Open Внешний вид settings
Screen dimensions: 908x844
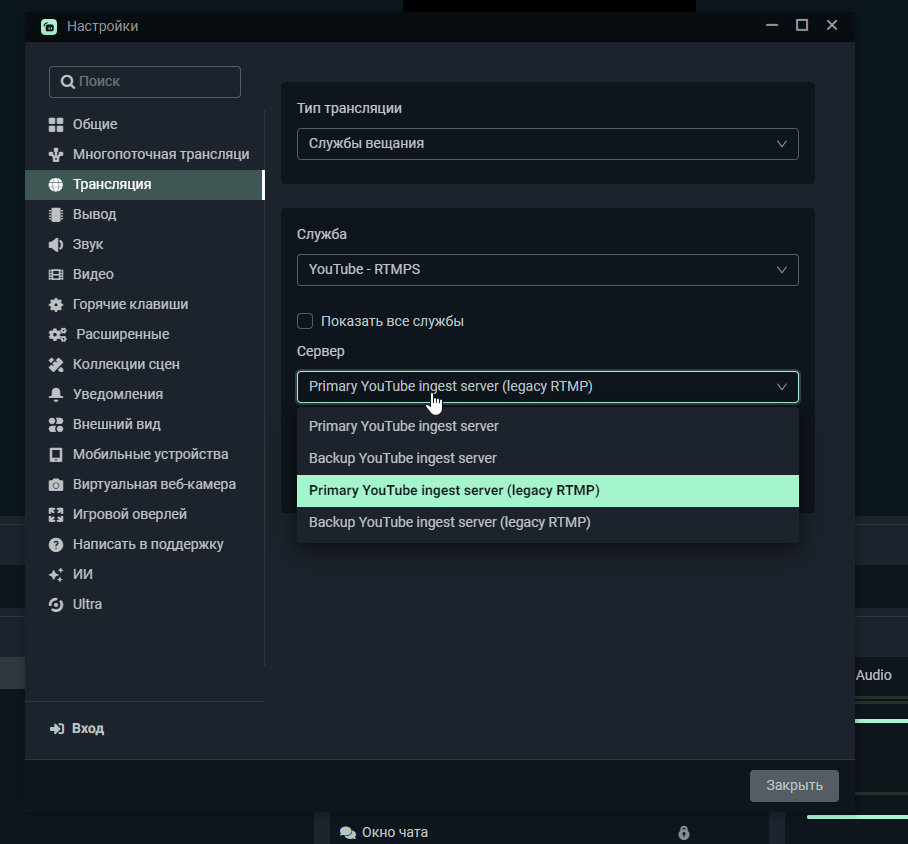pos(145,425)
